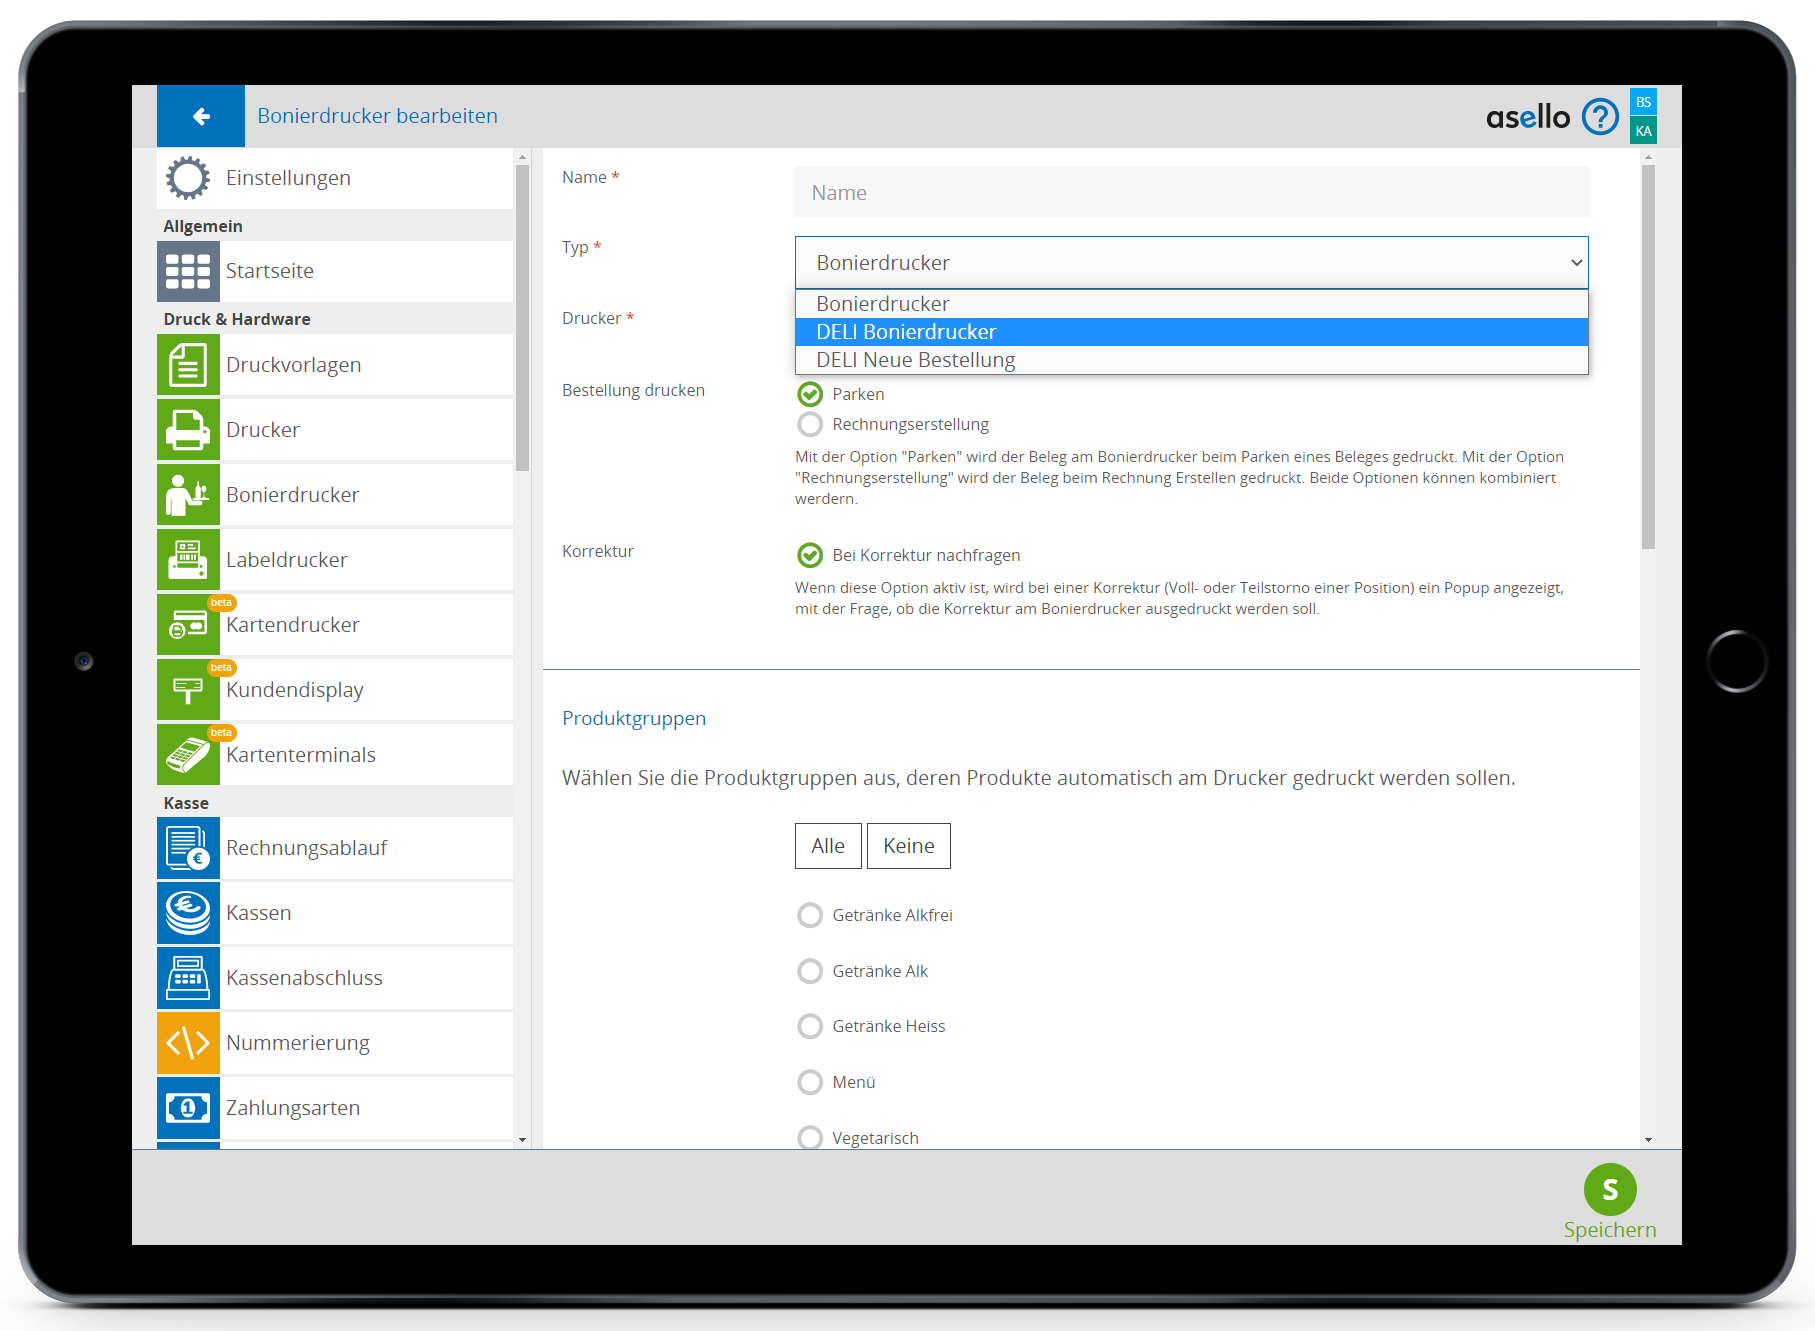Screen dimensions: 1815x1331
Task: Collapse the Typ dropdown field
Action: [x=1190, y=263]
